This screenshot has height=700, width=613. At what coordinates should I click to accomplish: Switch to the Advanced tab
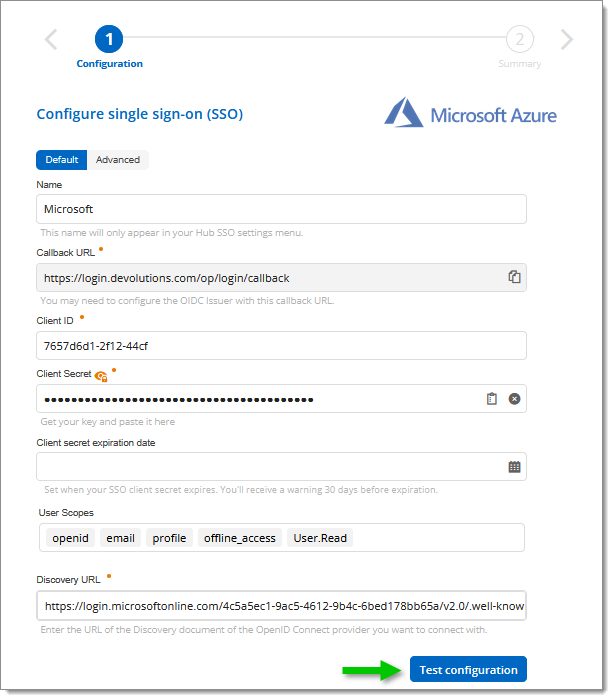tap(118, 160)
